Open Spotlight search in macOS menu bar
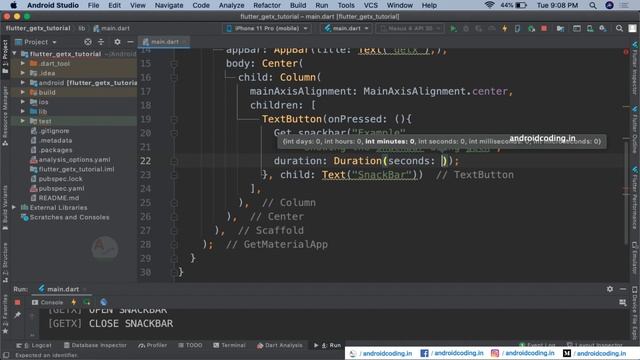The image size is (640, 360). (x=593, y=5)
